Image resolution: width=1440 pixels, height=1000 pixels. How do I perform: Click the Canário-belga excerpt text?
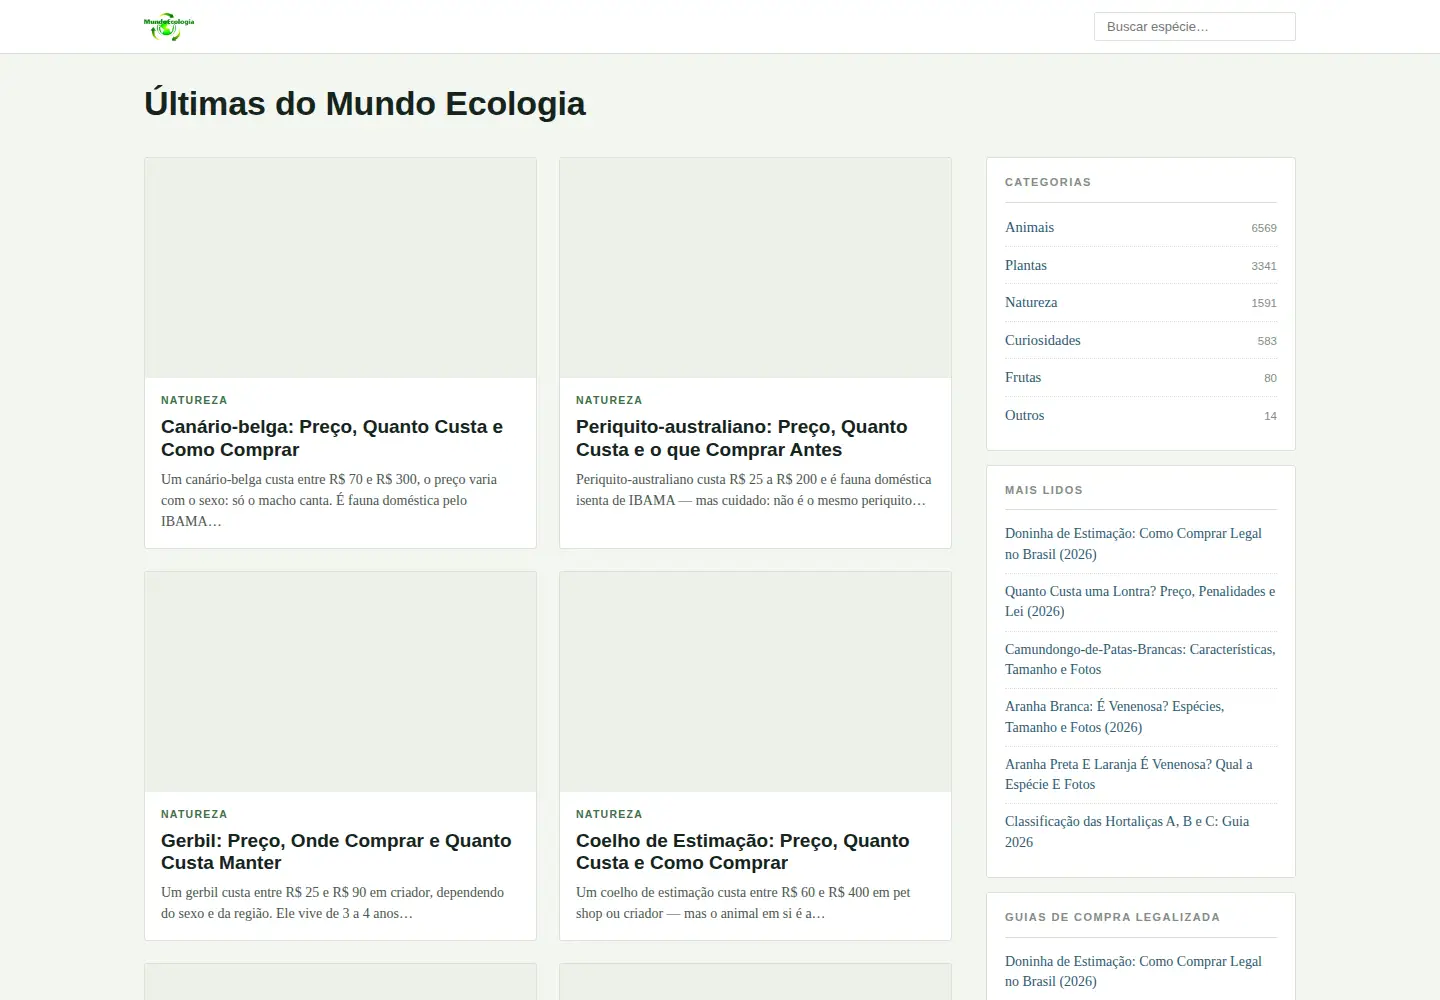tap(329, 500)
